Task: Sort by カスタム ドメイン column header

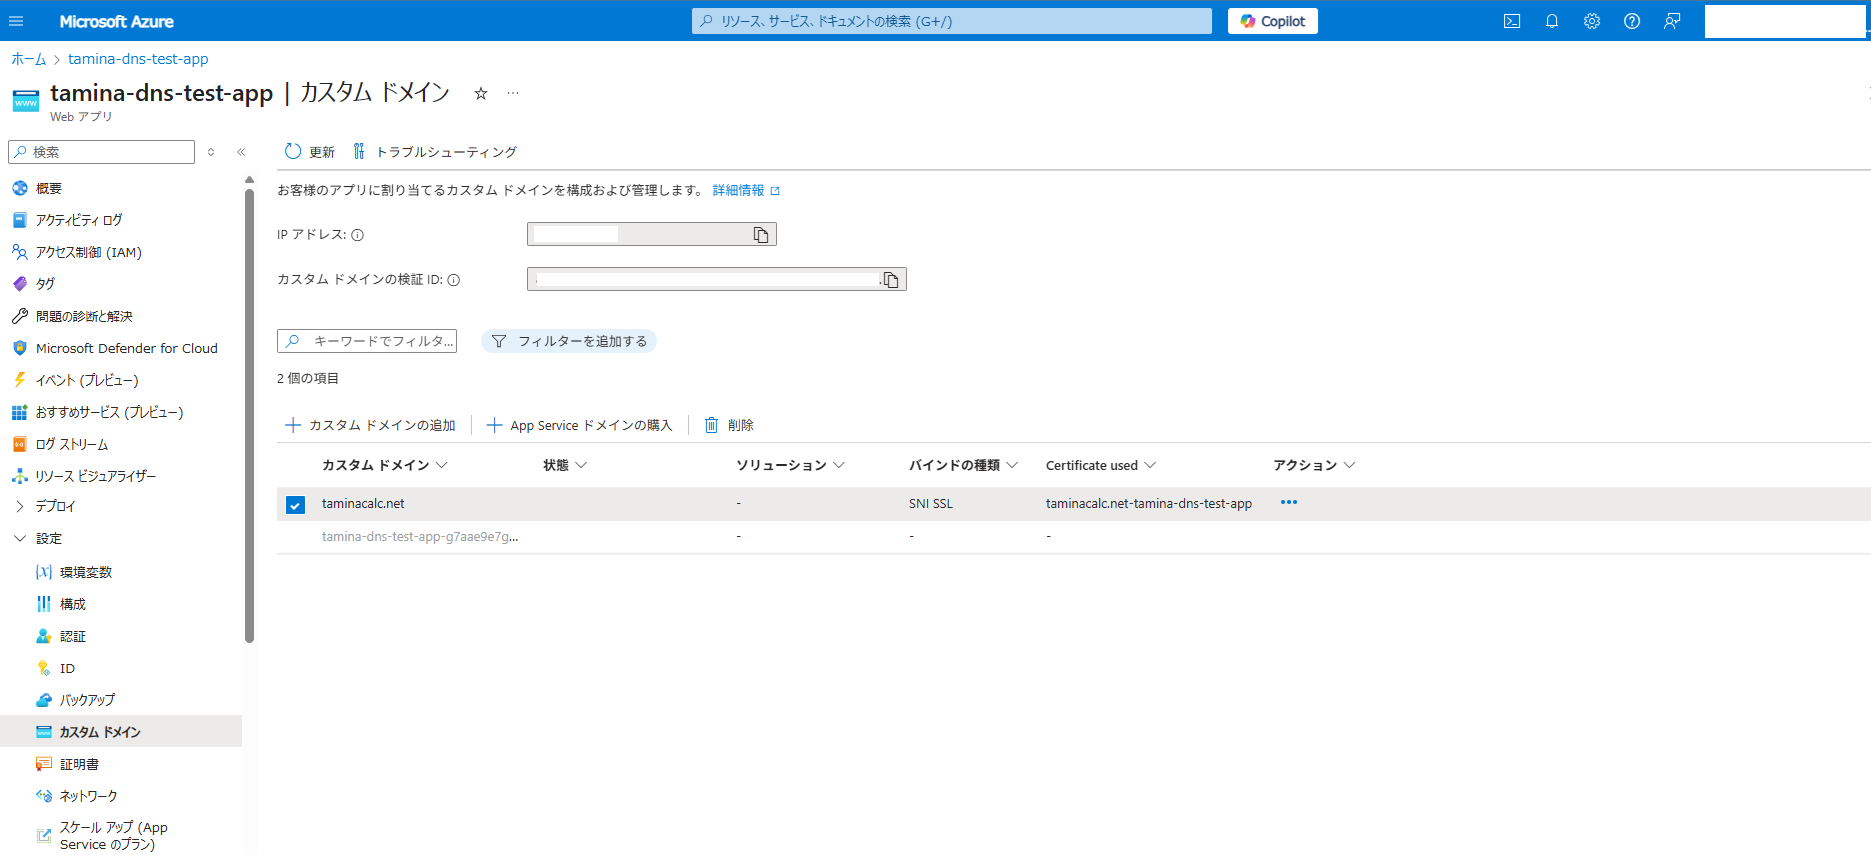Action: pyautogui.click(x=375, y=465)
